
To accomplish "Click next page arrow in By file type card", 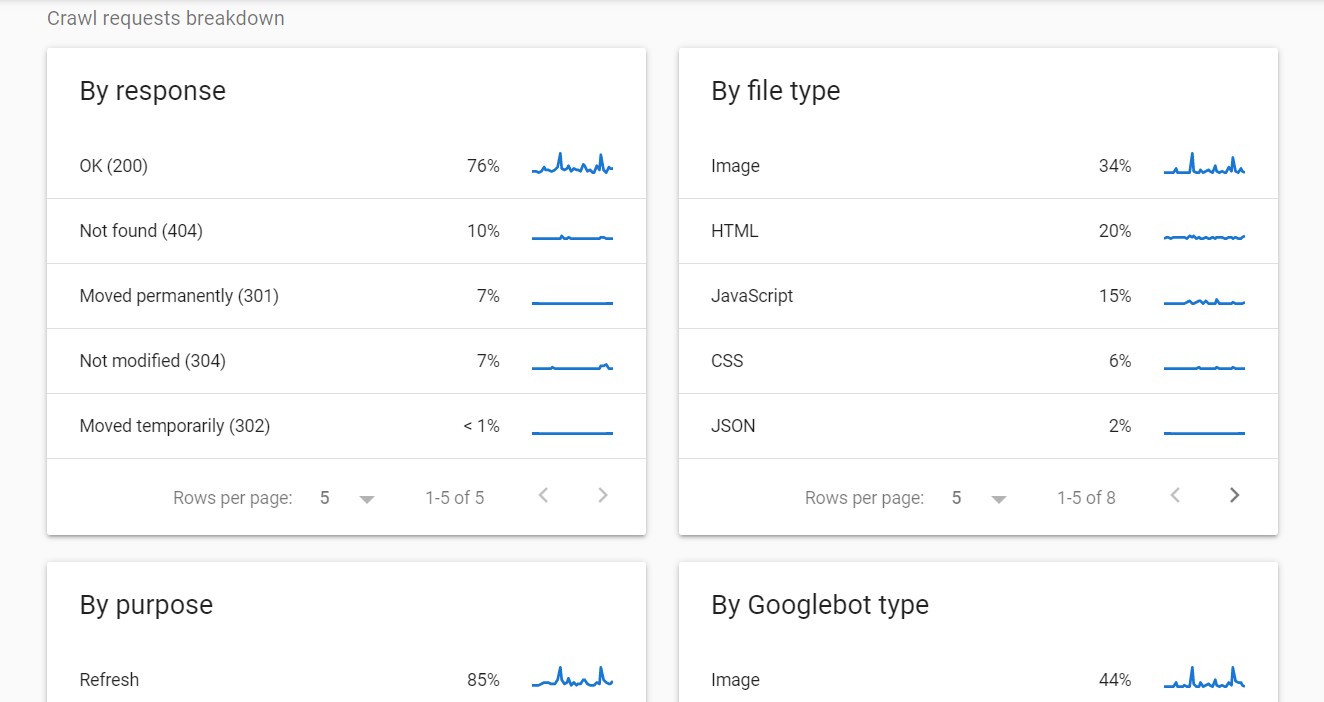I will pos(1234,494).
